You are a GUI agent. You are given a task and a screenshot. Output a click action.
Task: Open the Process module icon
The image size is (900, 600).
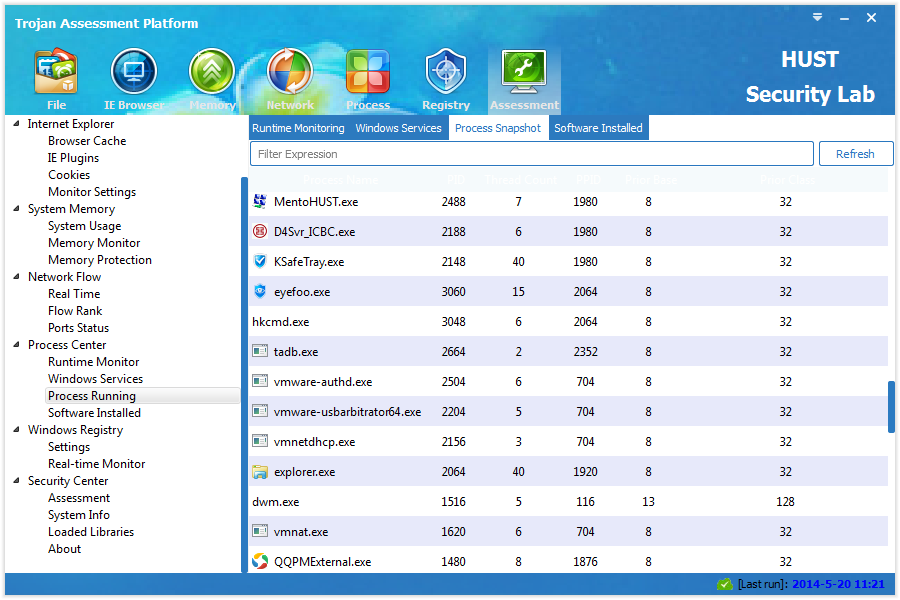click(x=368, y=71)
